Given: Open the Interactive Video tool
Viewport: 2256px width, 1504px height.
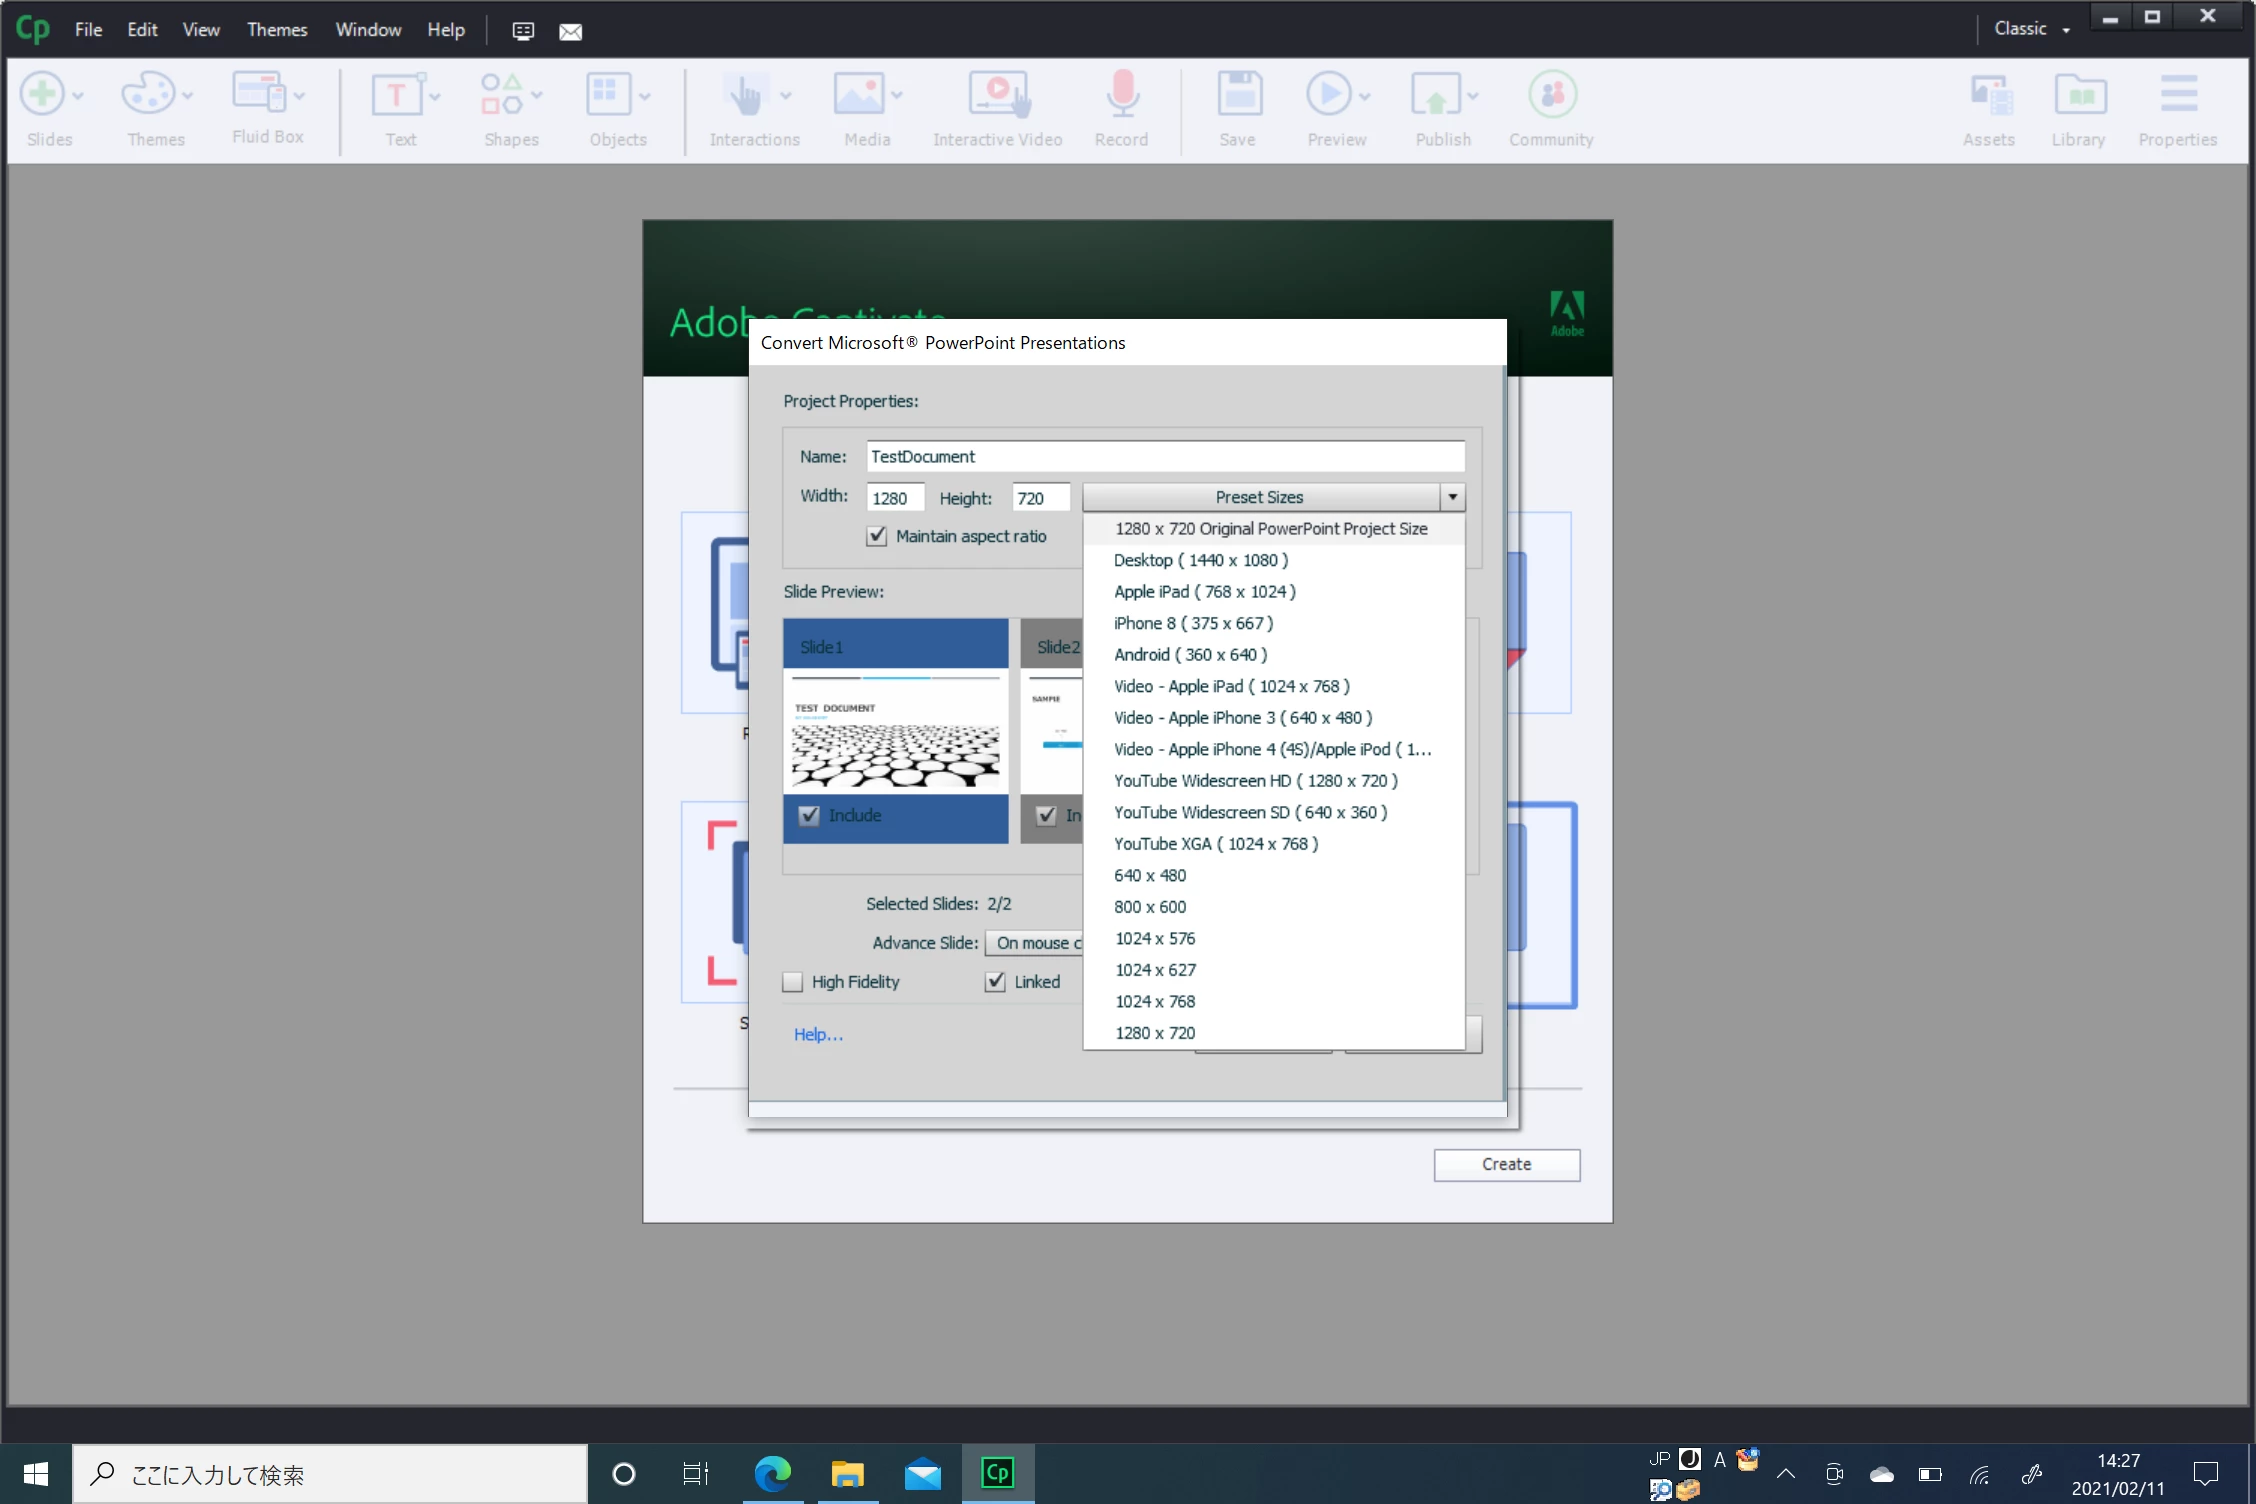Looking at the screenshot, I should pos(997,96).
